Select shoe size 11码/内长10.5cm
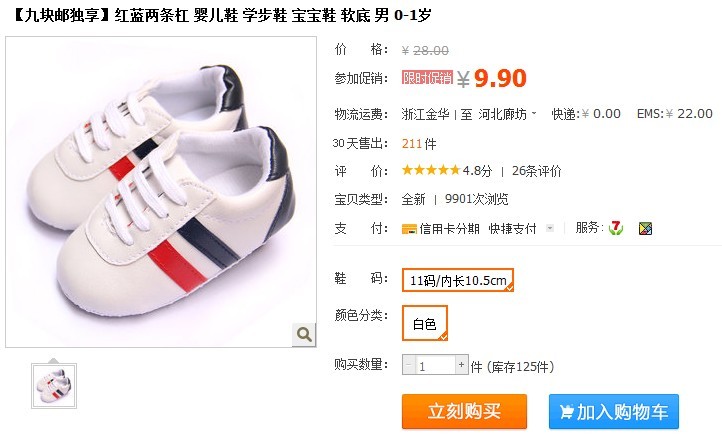Screen dimensions: 722x438 458,280
